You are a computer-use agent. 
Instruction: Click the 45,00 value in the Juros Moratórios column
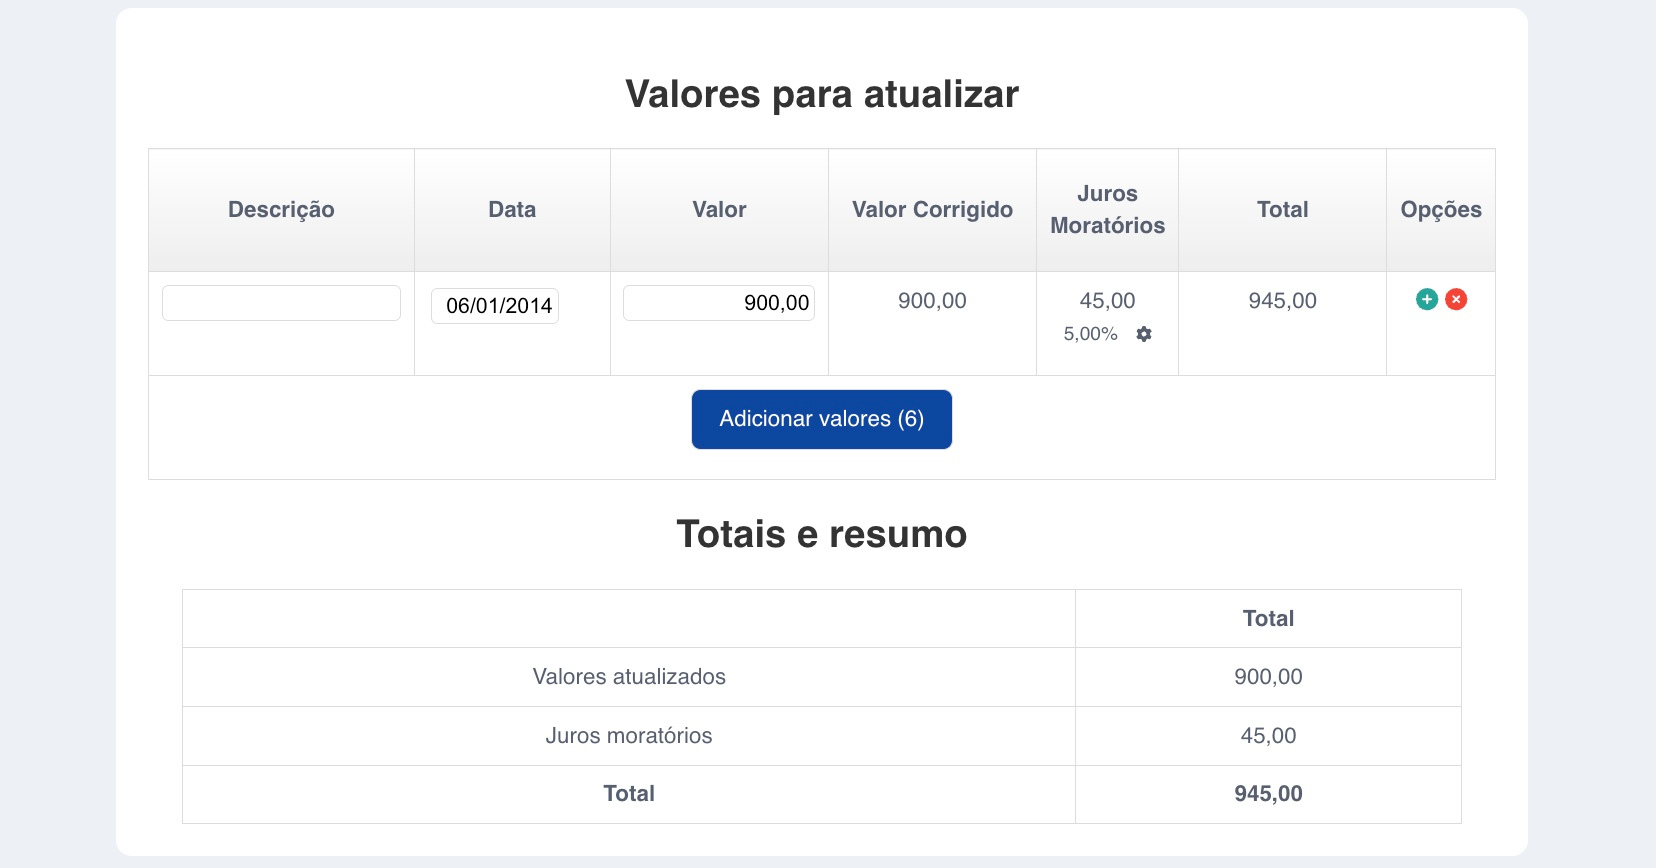click(x=1107, y=301)
